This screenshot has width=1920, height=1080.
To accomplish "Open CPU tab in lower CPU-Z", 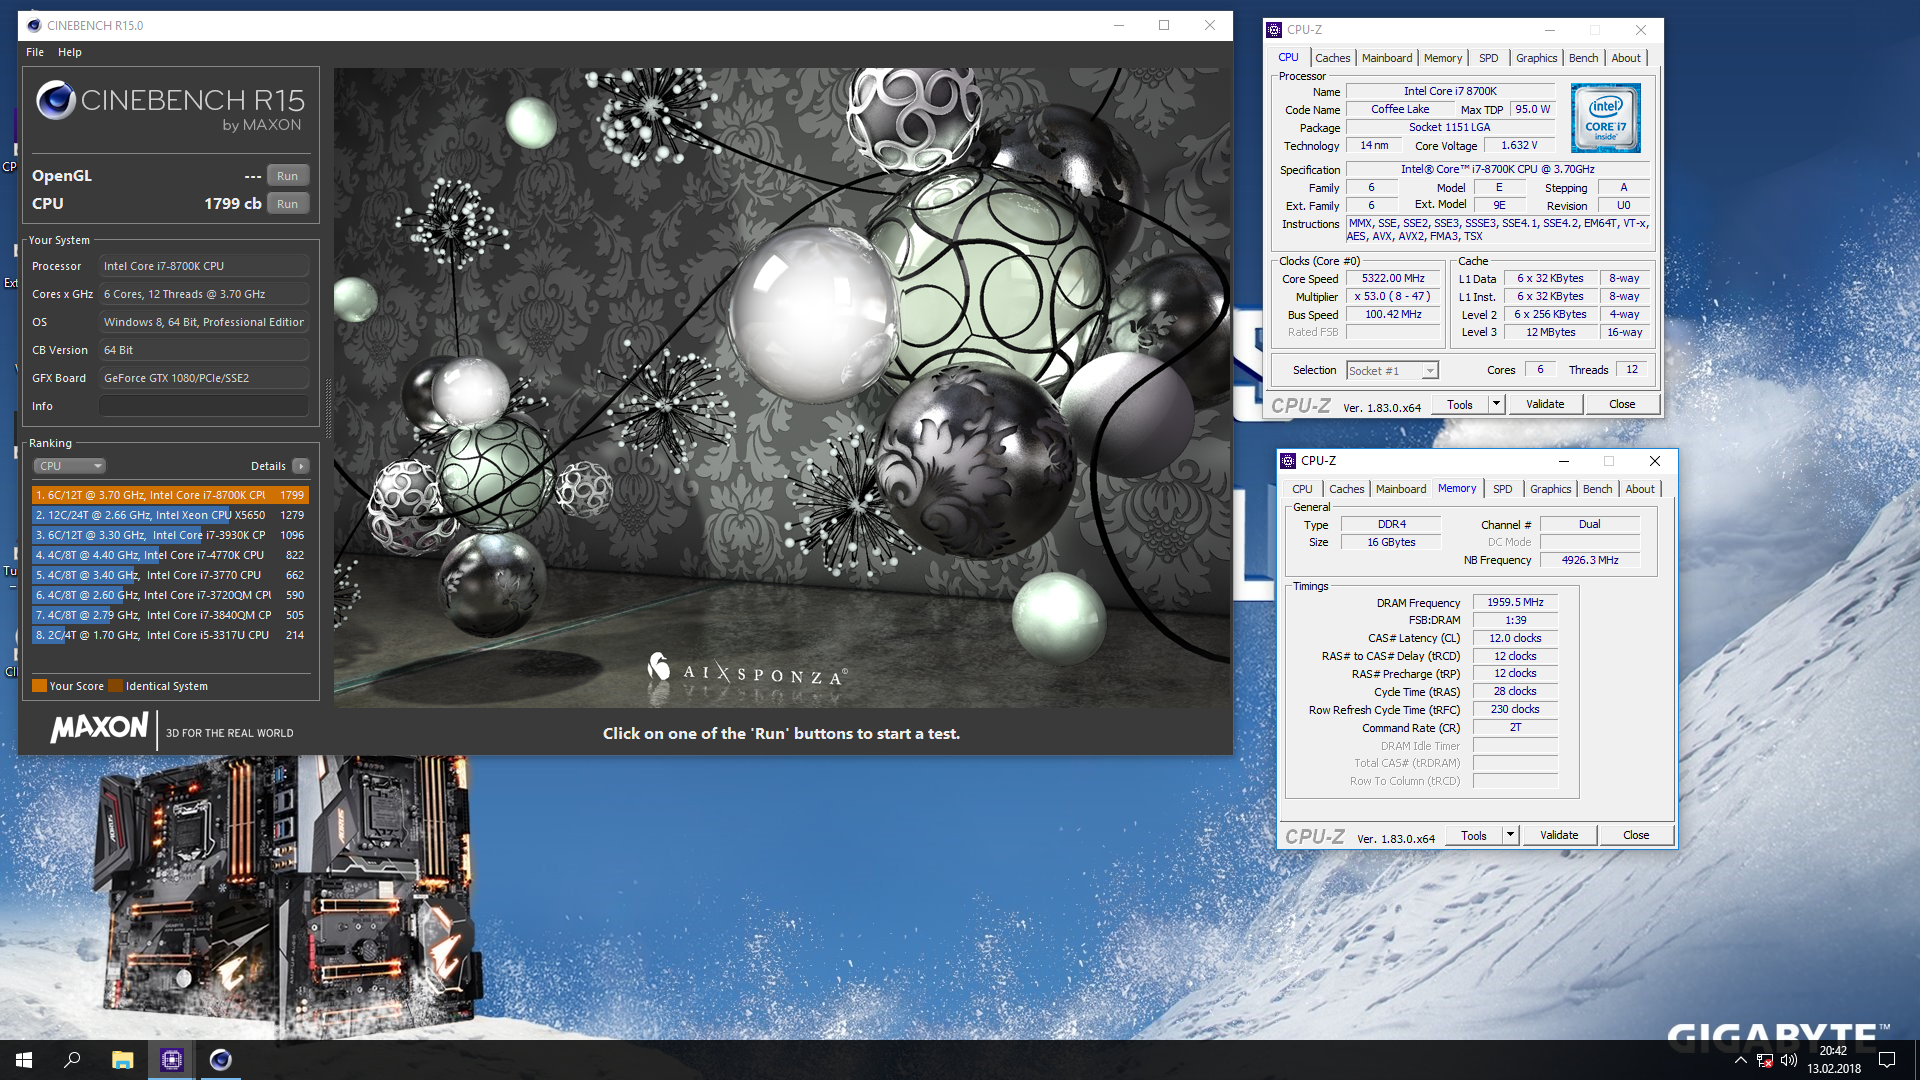I will point(1302,489).
